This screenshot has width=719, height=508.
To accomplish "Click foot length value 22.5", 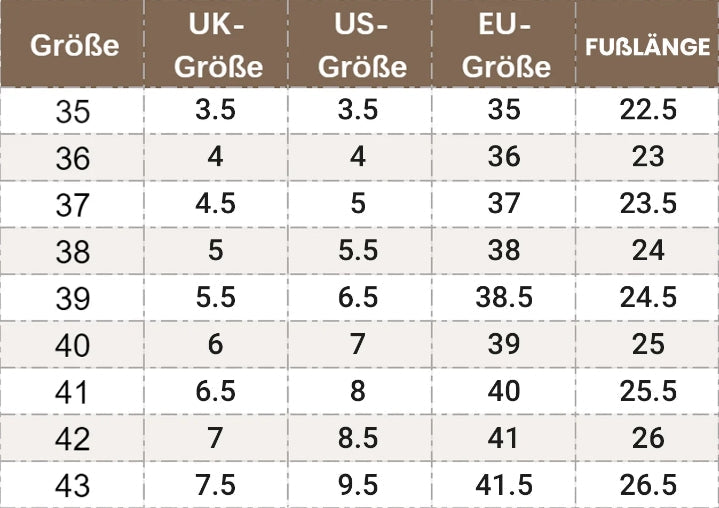I will pos(648,110).
